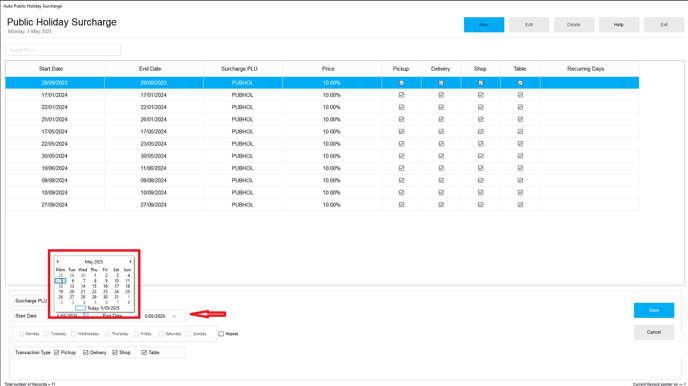Screen dimensions: 688x386
Task: Go to next month in calendar popup
Action: [x=130, y=261]
